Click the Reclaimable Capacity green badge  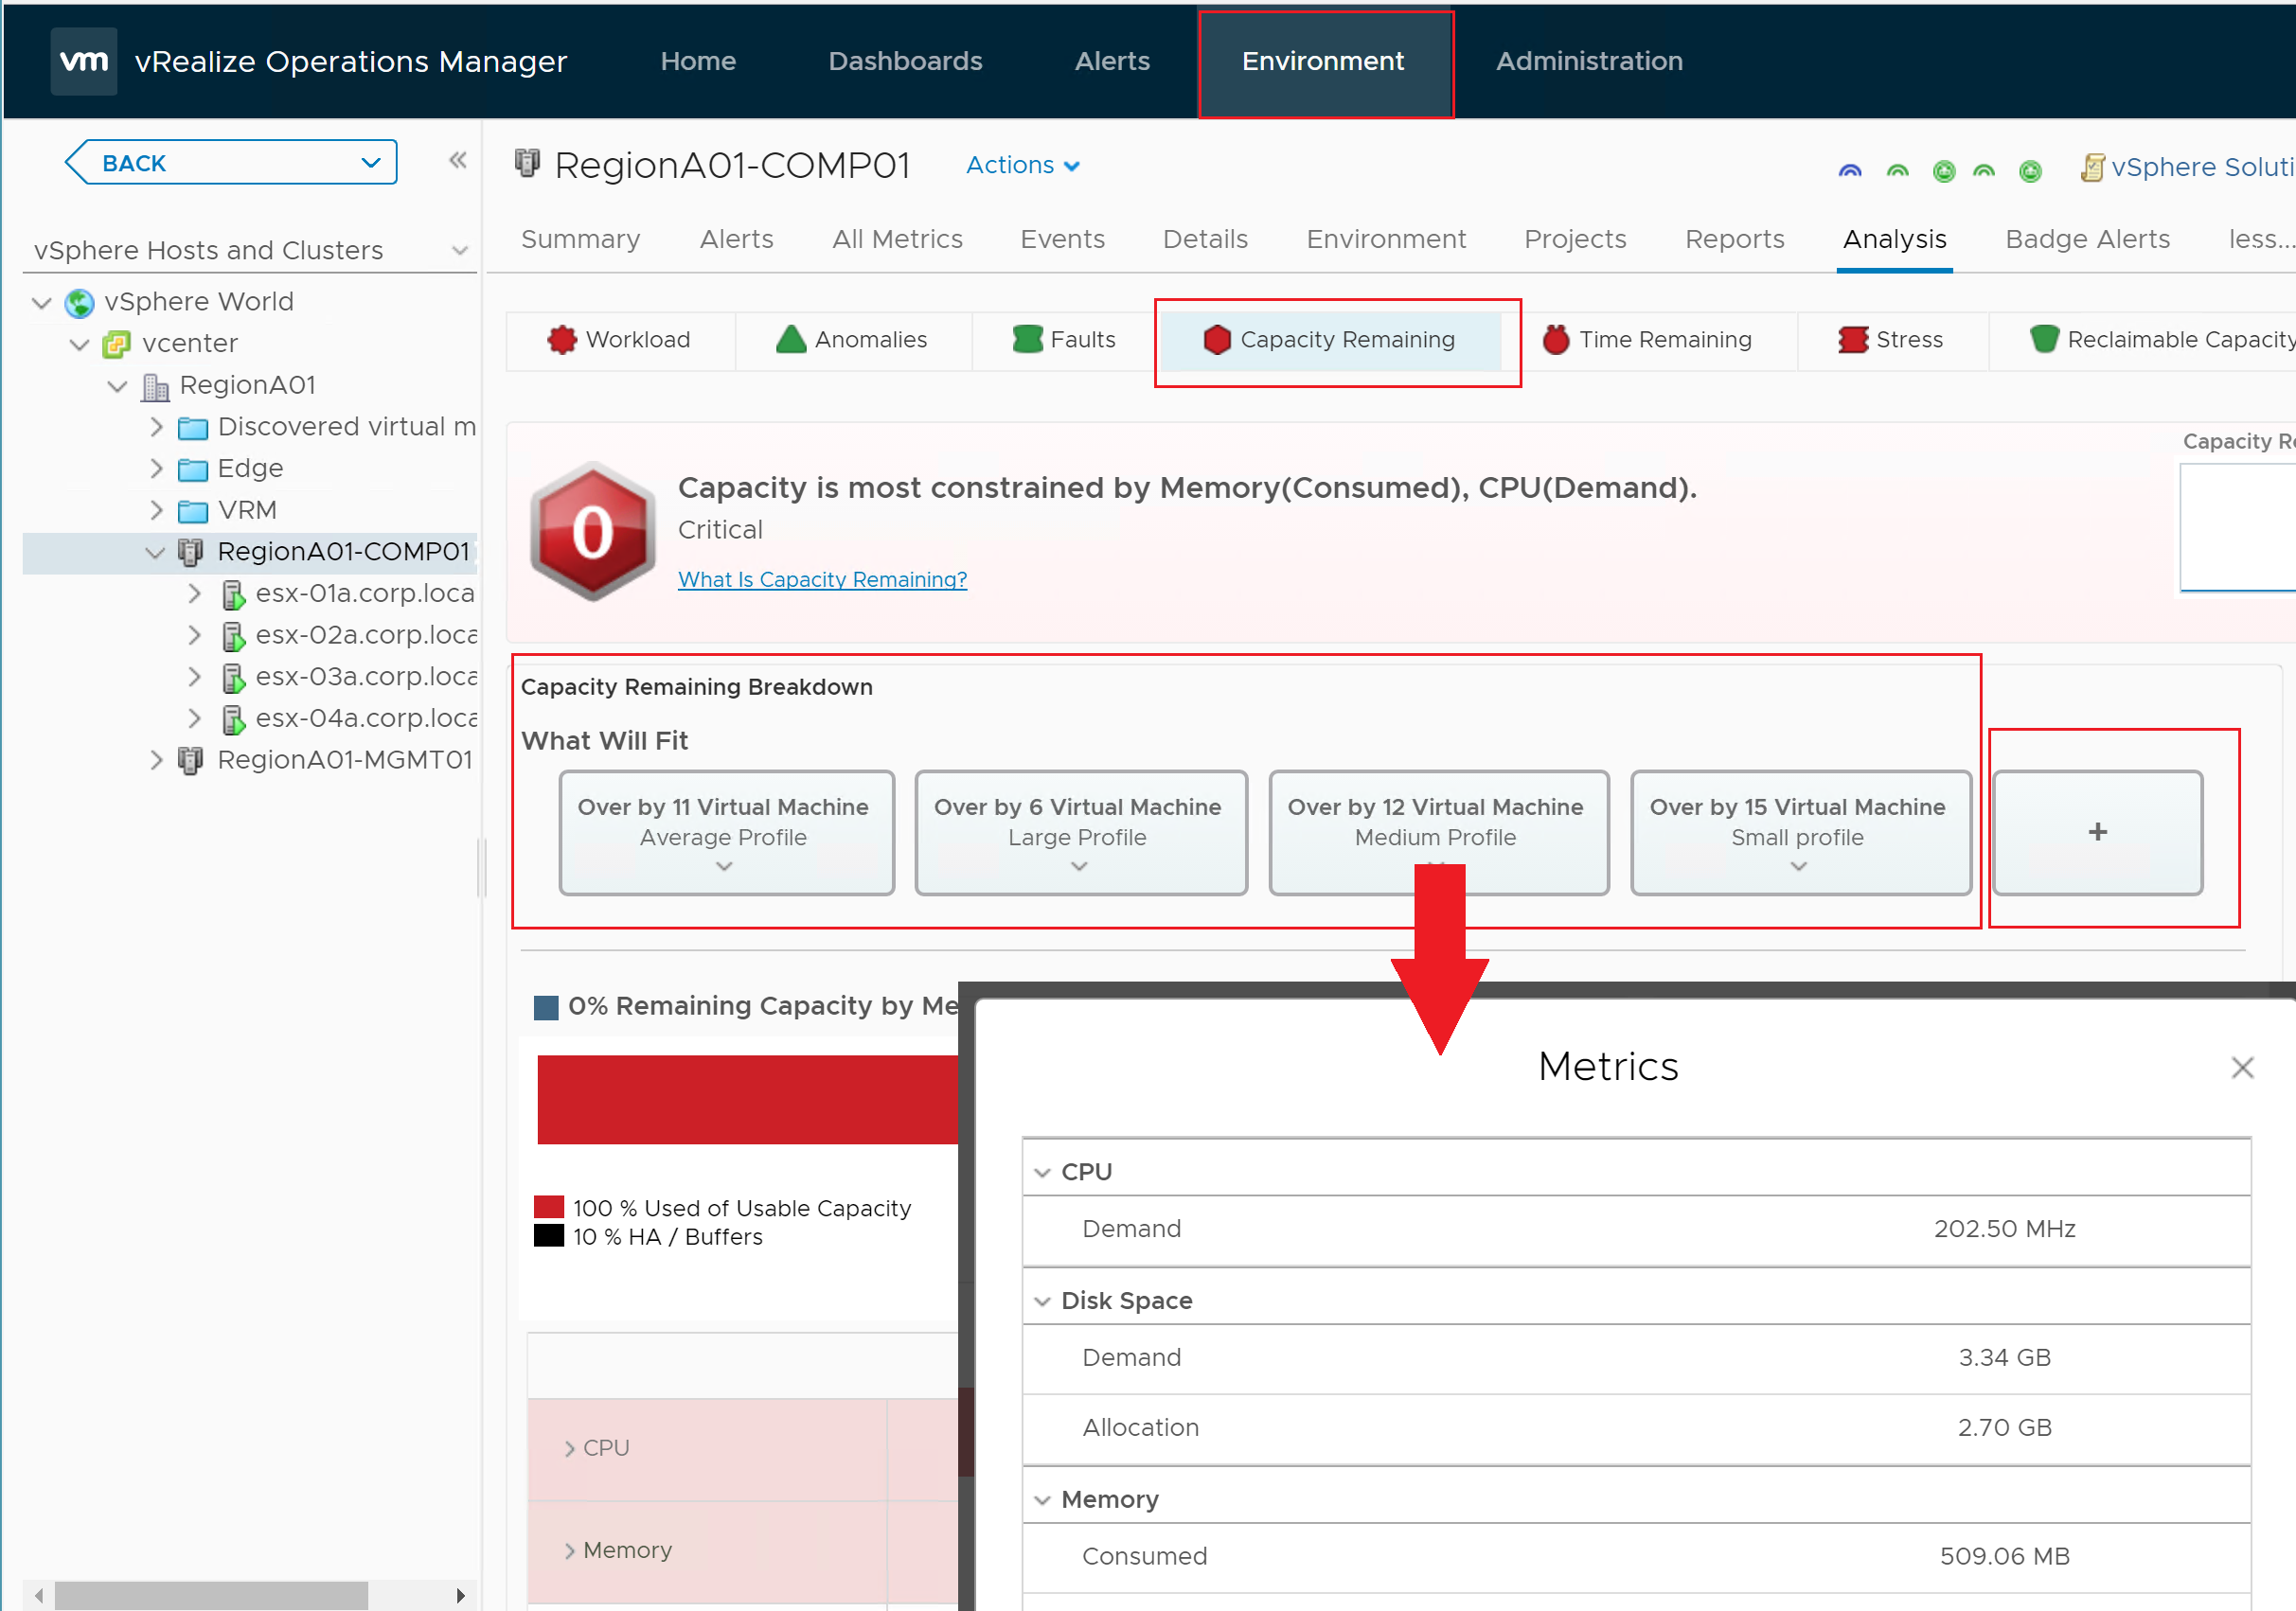point(2044,340)
